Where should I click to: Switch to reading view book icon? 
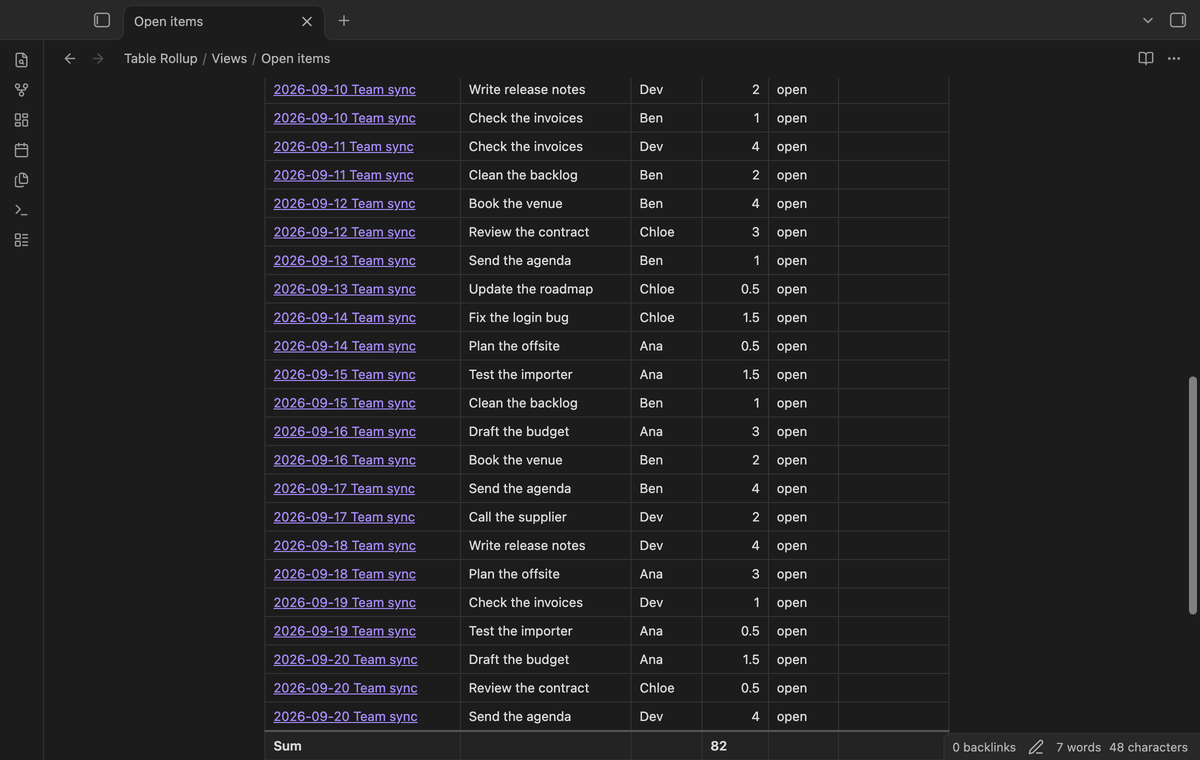click(x=1146, y=58)
